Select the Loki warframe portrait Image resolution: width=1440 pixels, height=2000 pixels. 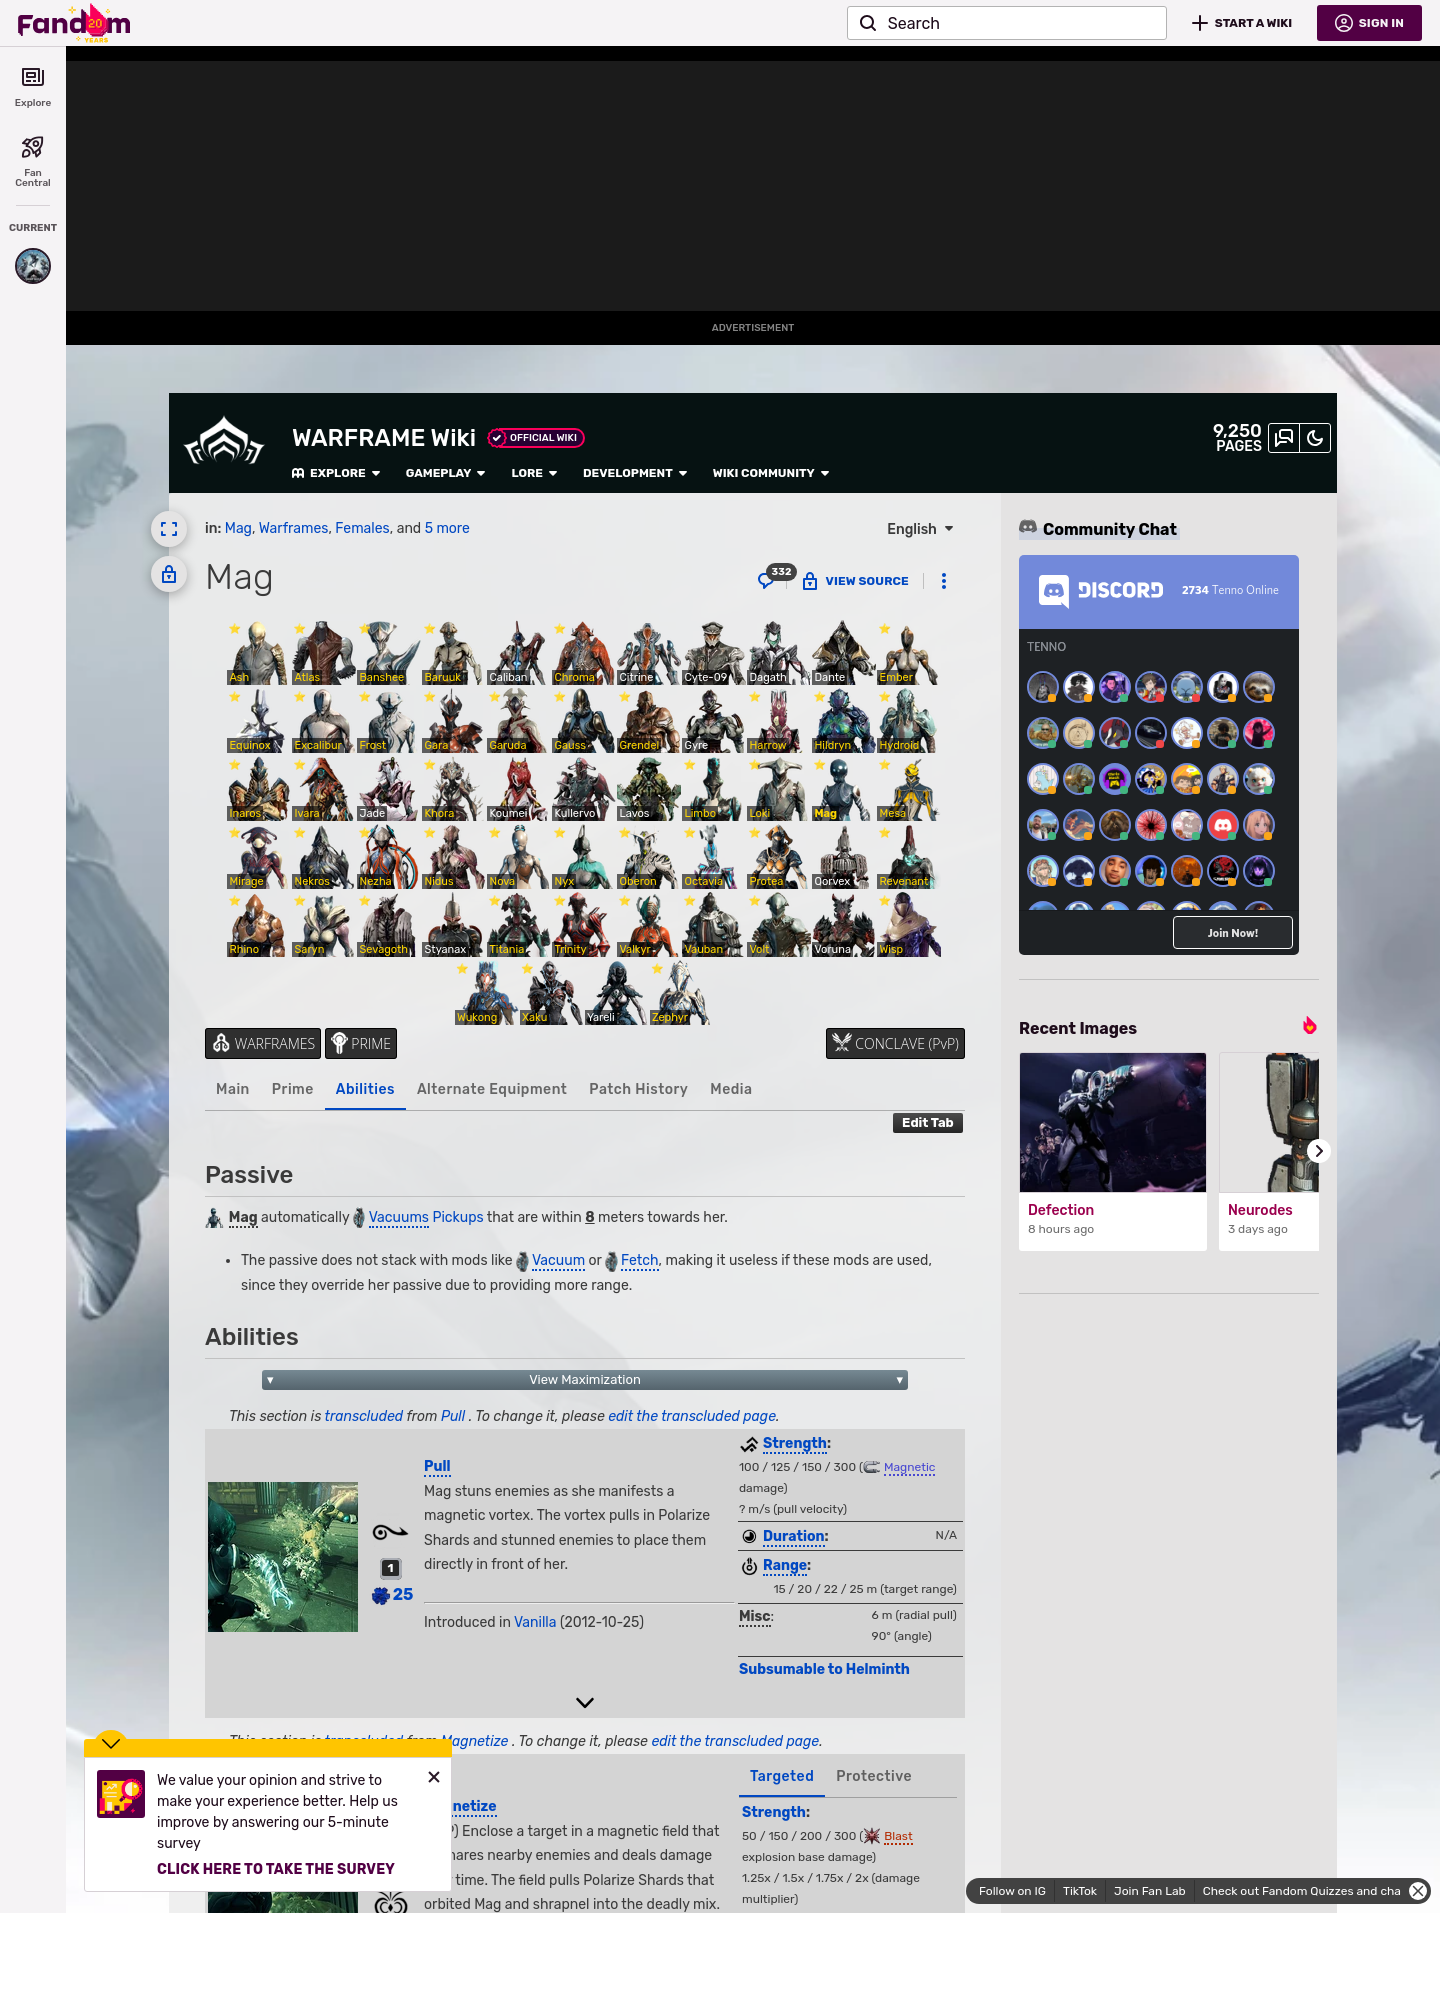click(x=777, y=789)
